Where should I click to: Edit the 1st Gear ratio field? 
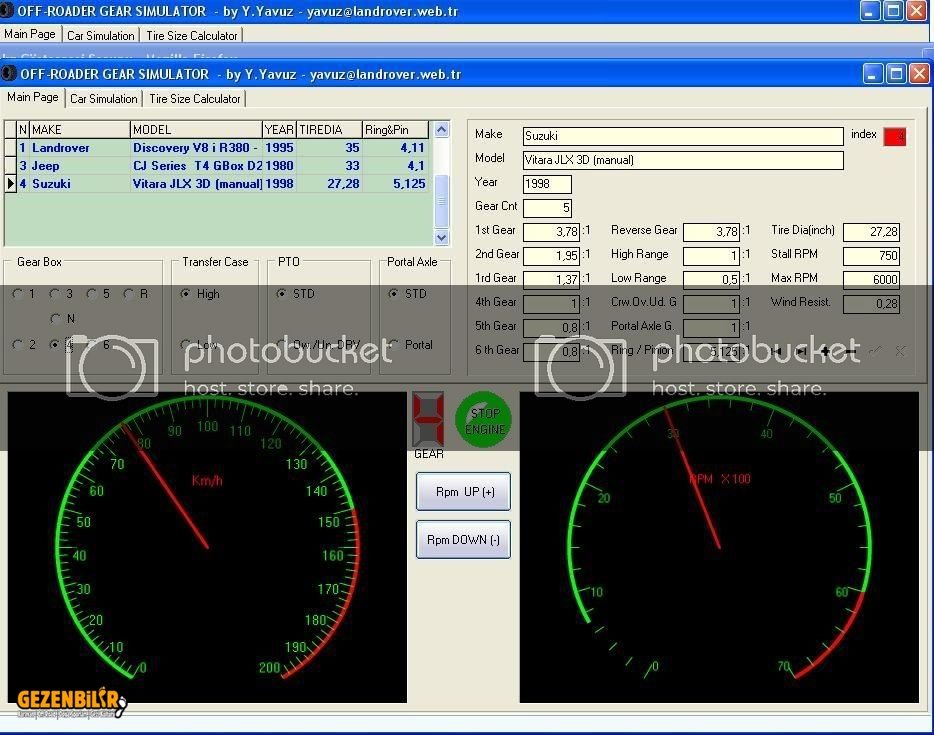[552, 232]
